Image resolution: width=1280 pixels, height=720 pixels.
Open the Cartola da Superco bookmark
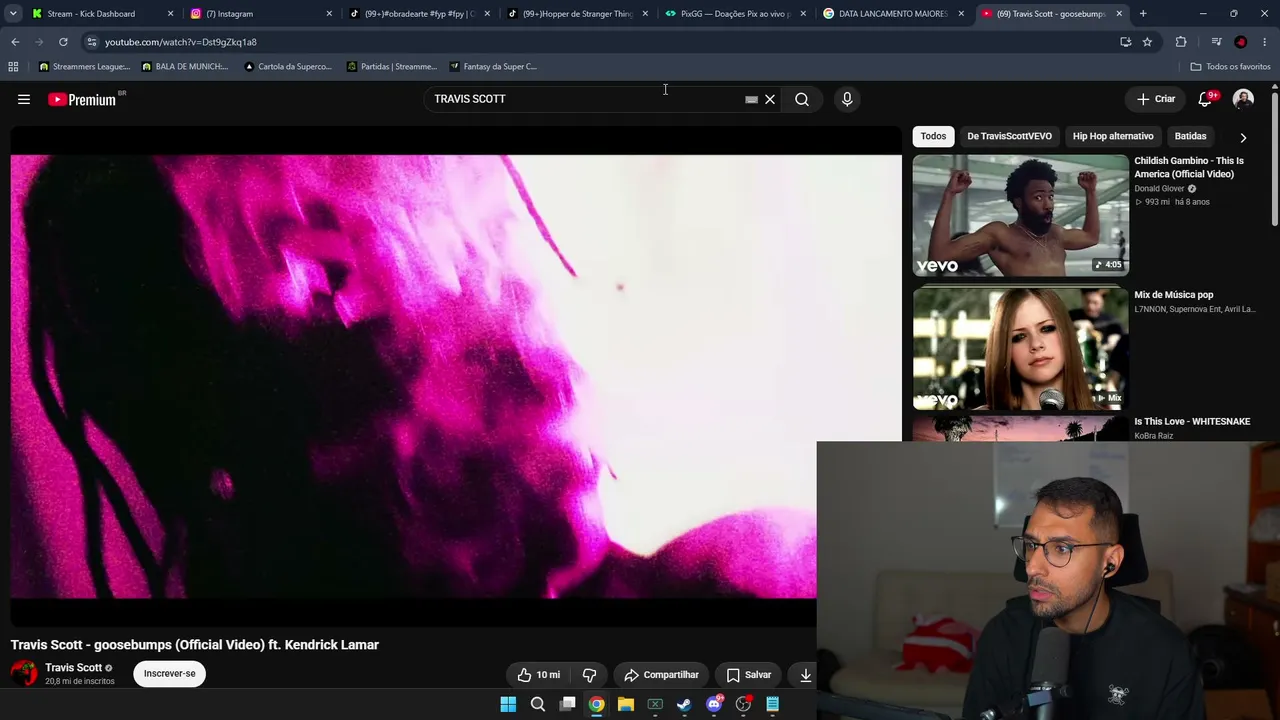tap(288, 67)
